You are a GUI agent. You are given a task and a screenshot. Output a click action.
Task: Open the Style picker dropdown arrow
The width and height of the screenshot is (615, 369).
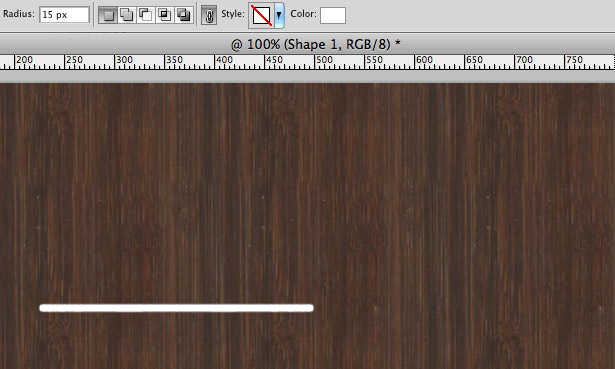tap(279, 15)
